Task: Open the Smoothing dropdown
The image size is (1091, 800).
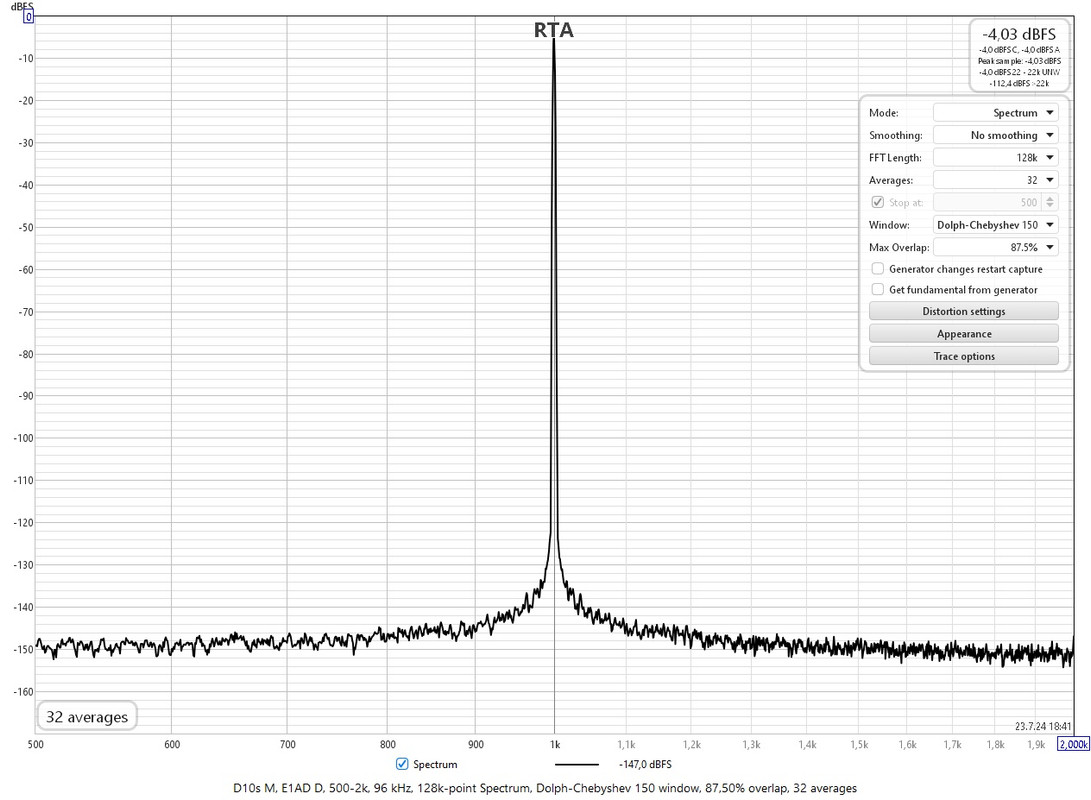Action: pyautogui.click(x=995, y=135)
